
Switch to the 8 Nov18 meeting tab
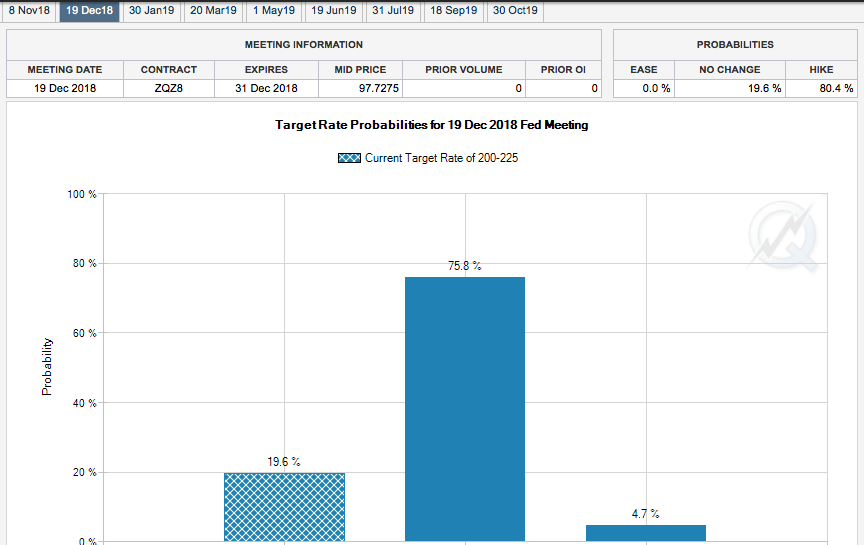tap(29, 11)
